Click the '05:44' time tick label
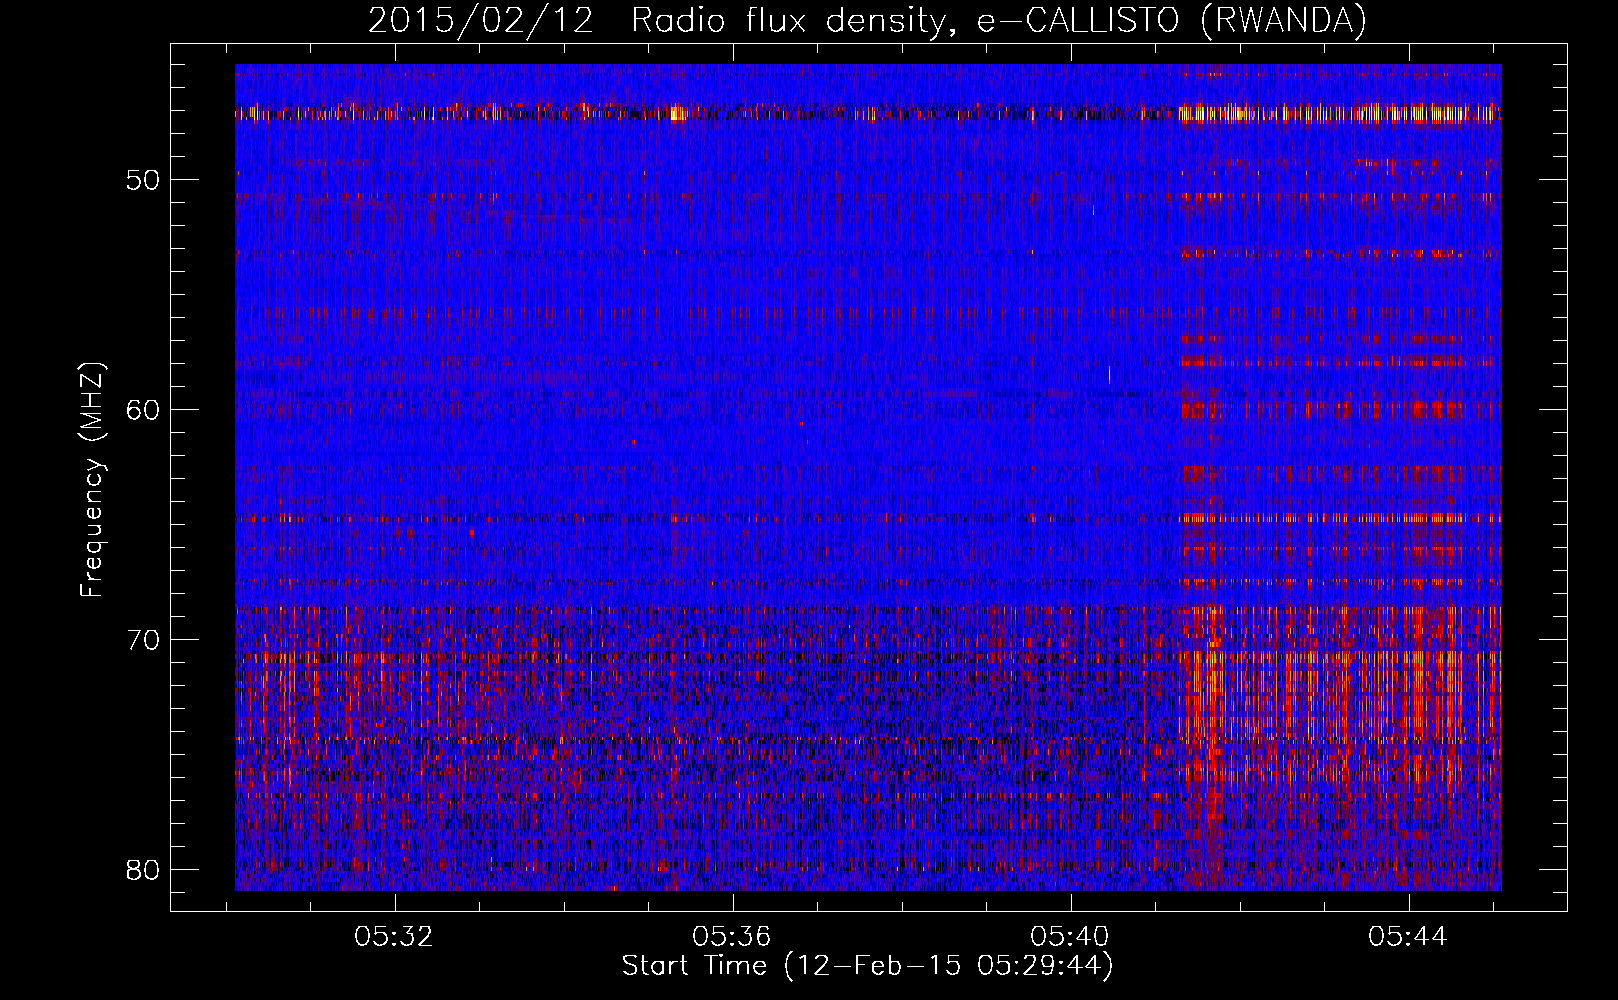Viewport: 1618px width, 1000px height. [1408, 937]
